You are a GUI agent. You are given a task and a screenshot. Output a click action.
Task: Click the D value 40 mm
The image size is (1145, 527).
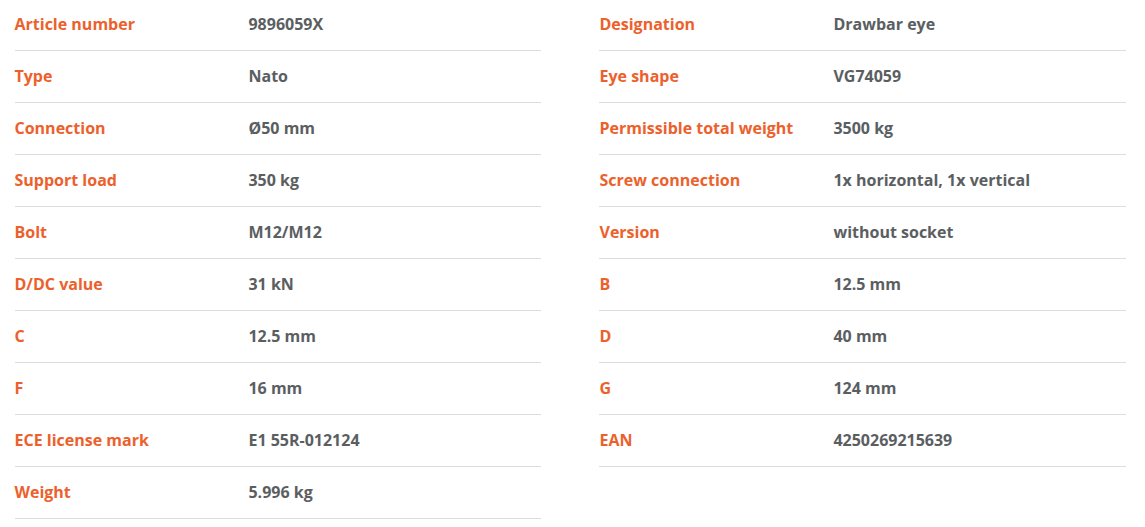(860, 336)
